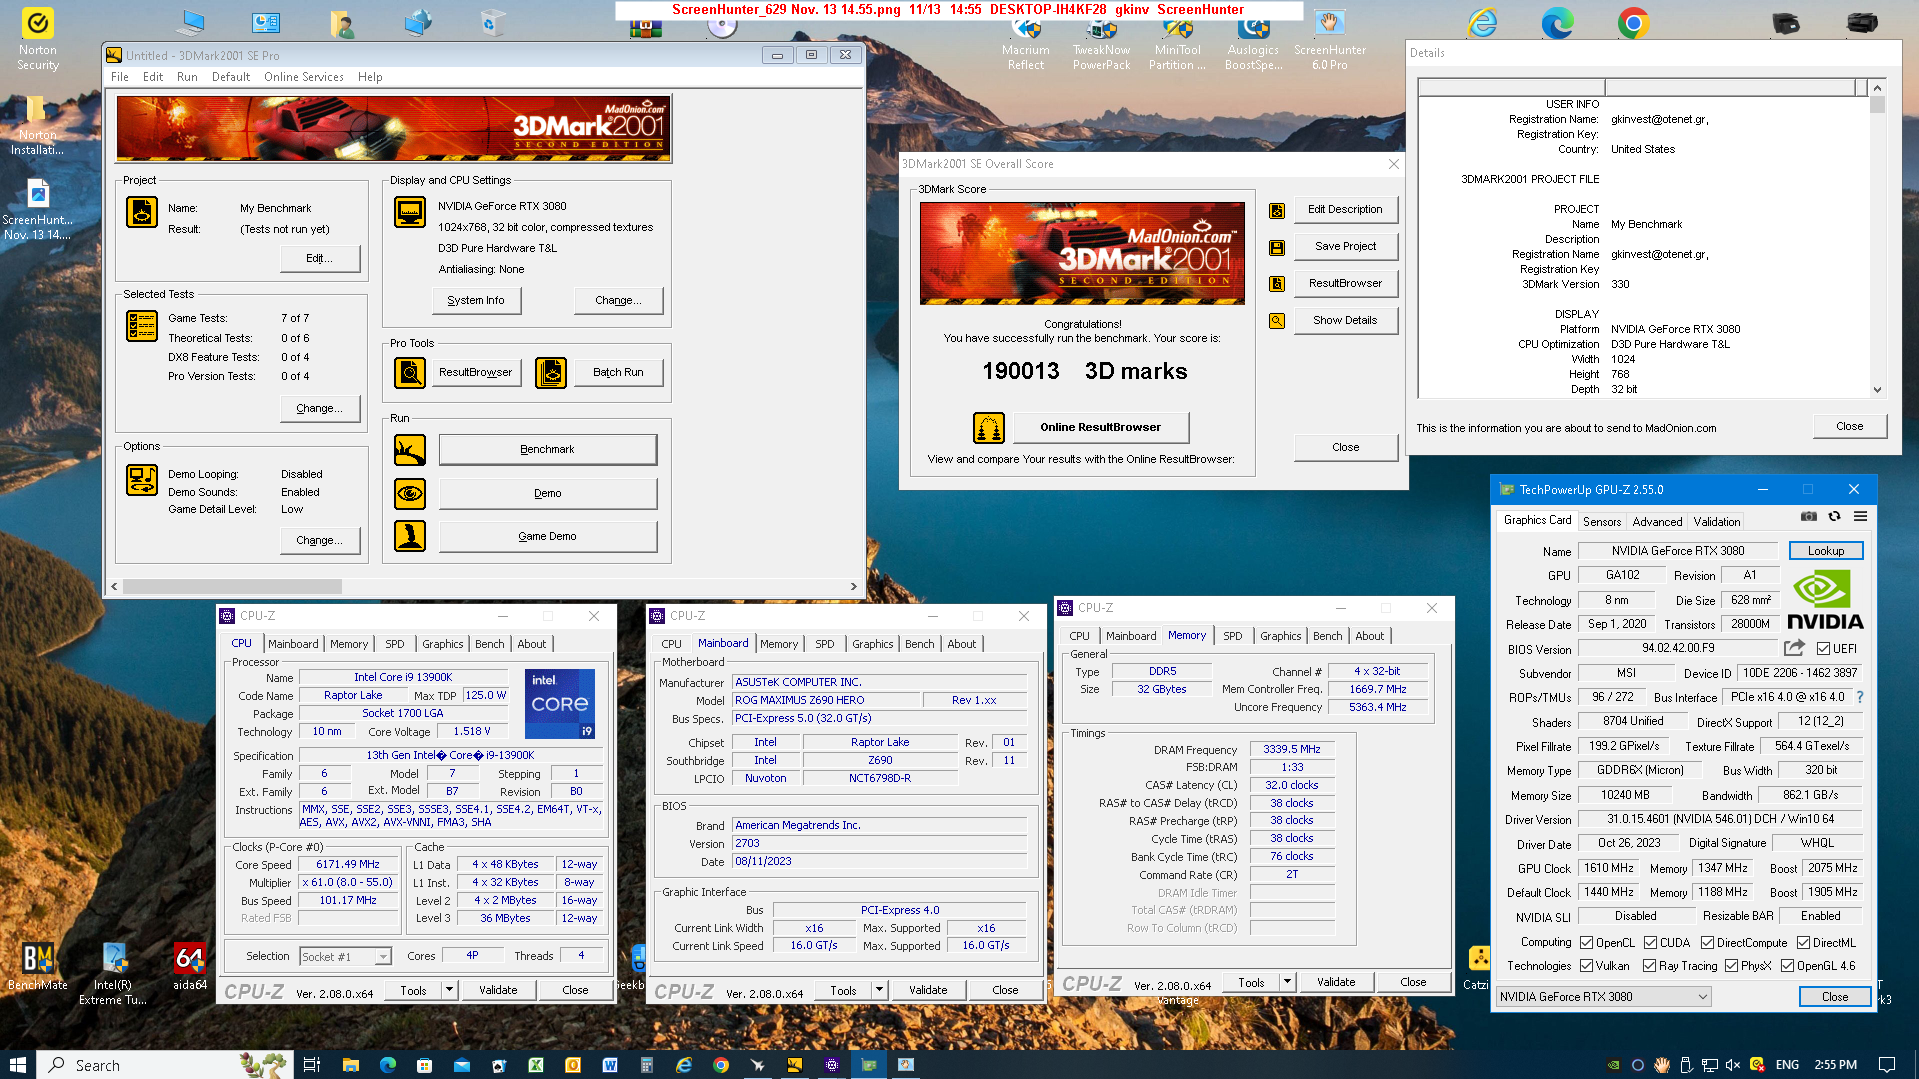Viewport: 1919px width, 1079px height.
Task: Expand the Tools dropdown arrow in CPU tab window
Action: pos(449,991)
